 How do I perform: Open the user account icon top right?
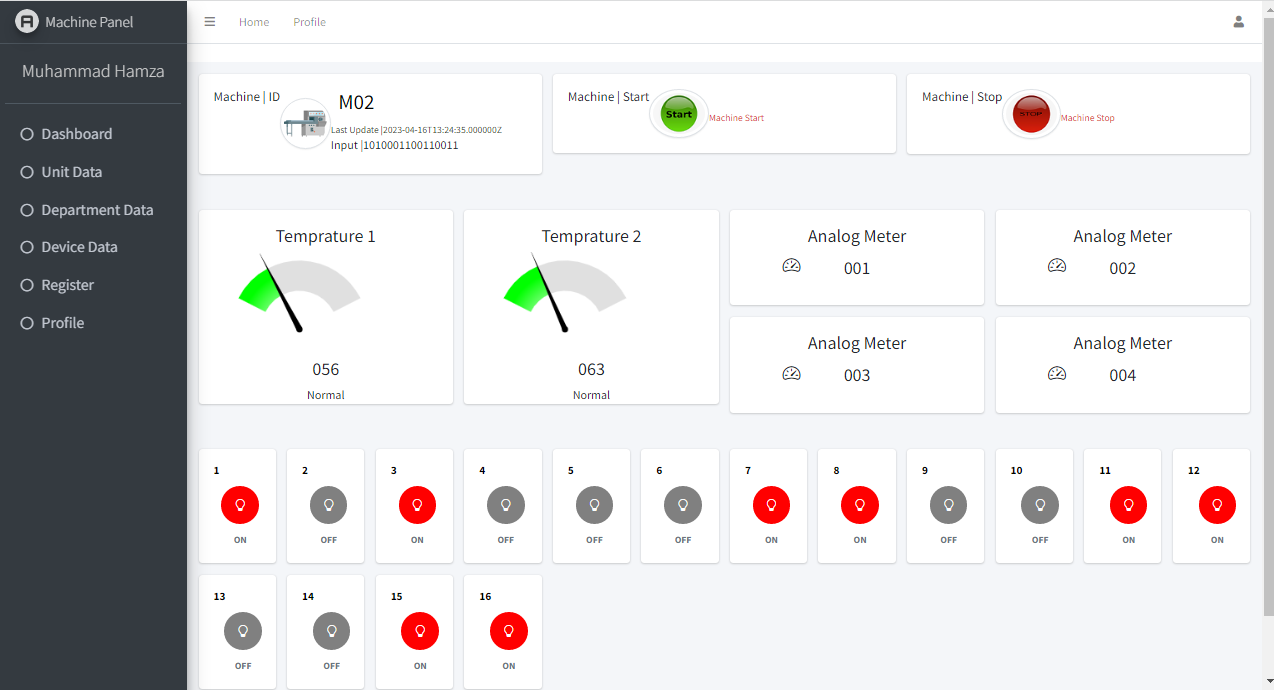point(1238,21)
